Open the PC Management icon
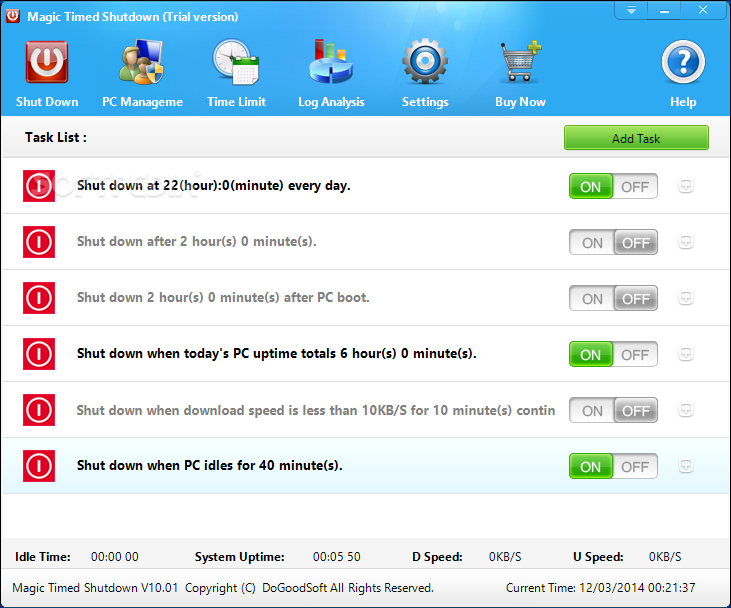The width and height of the screenshot is (731, 608). tap(142, 62)
